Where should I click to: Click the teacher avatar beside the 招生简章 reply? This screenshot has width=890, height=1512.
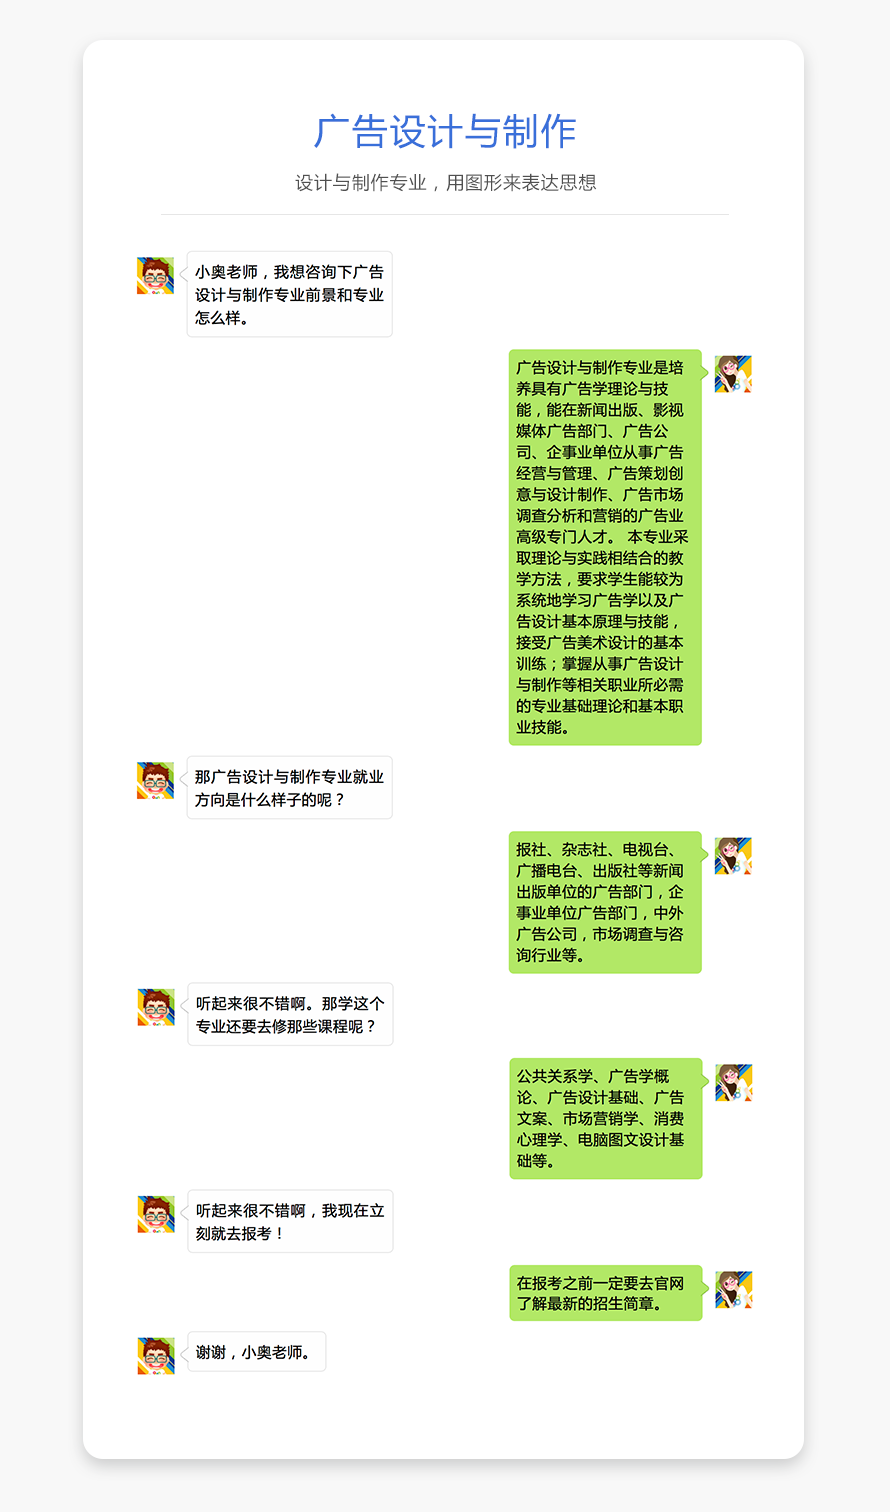tap(734, 1290)
